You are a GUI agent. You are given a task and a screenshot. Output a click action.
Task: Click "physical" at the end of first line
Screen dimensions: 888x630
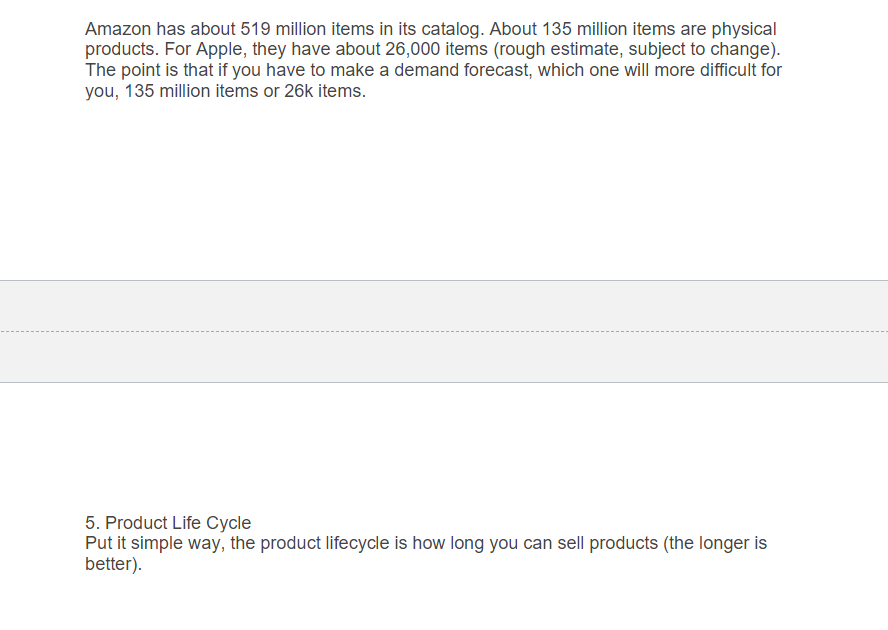pyautogui.click(x=743, y=29)
